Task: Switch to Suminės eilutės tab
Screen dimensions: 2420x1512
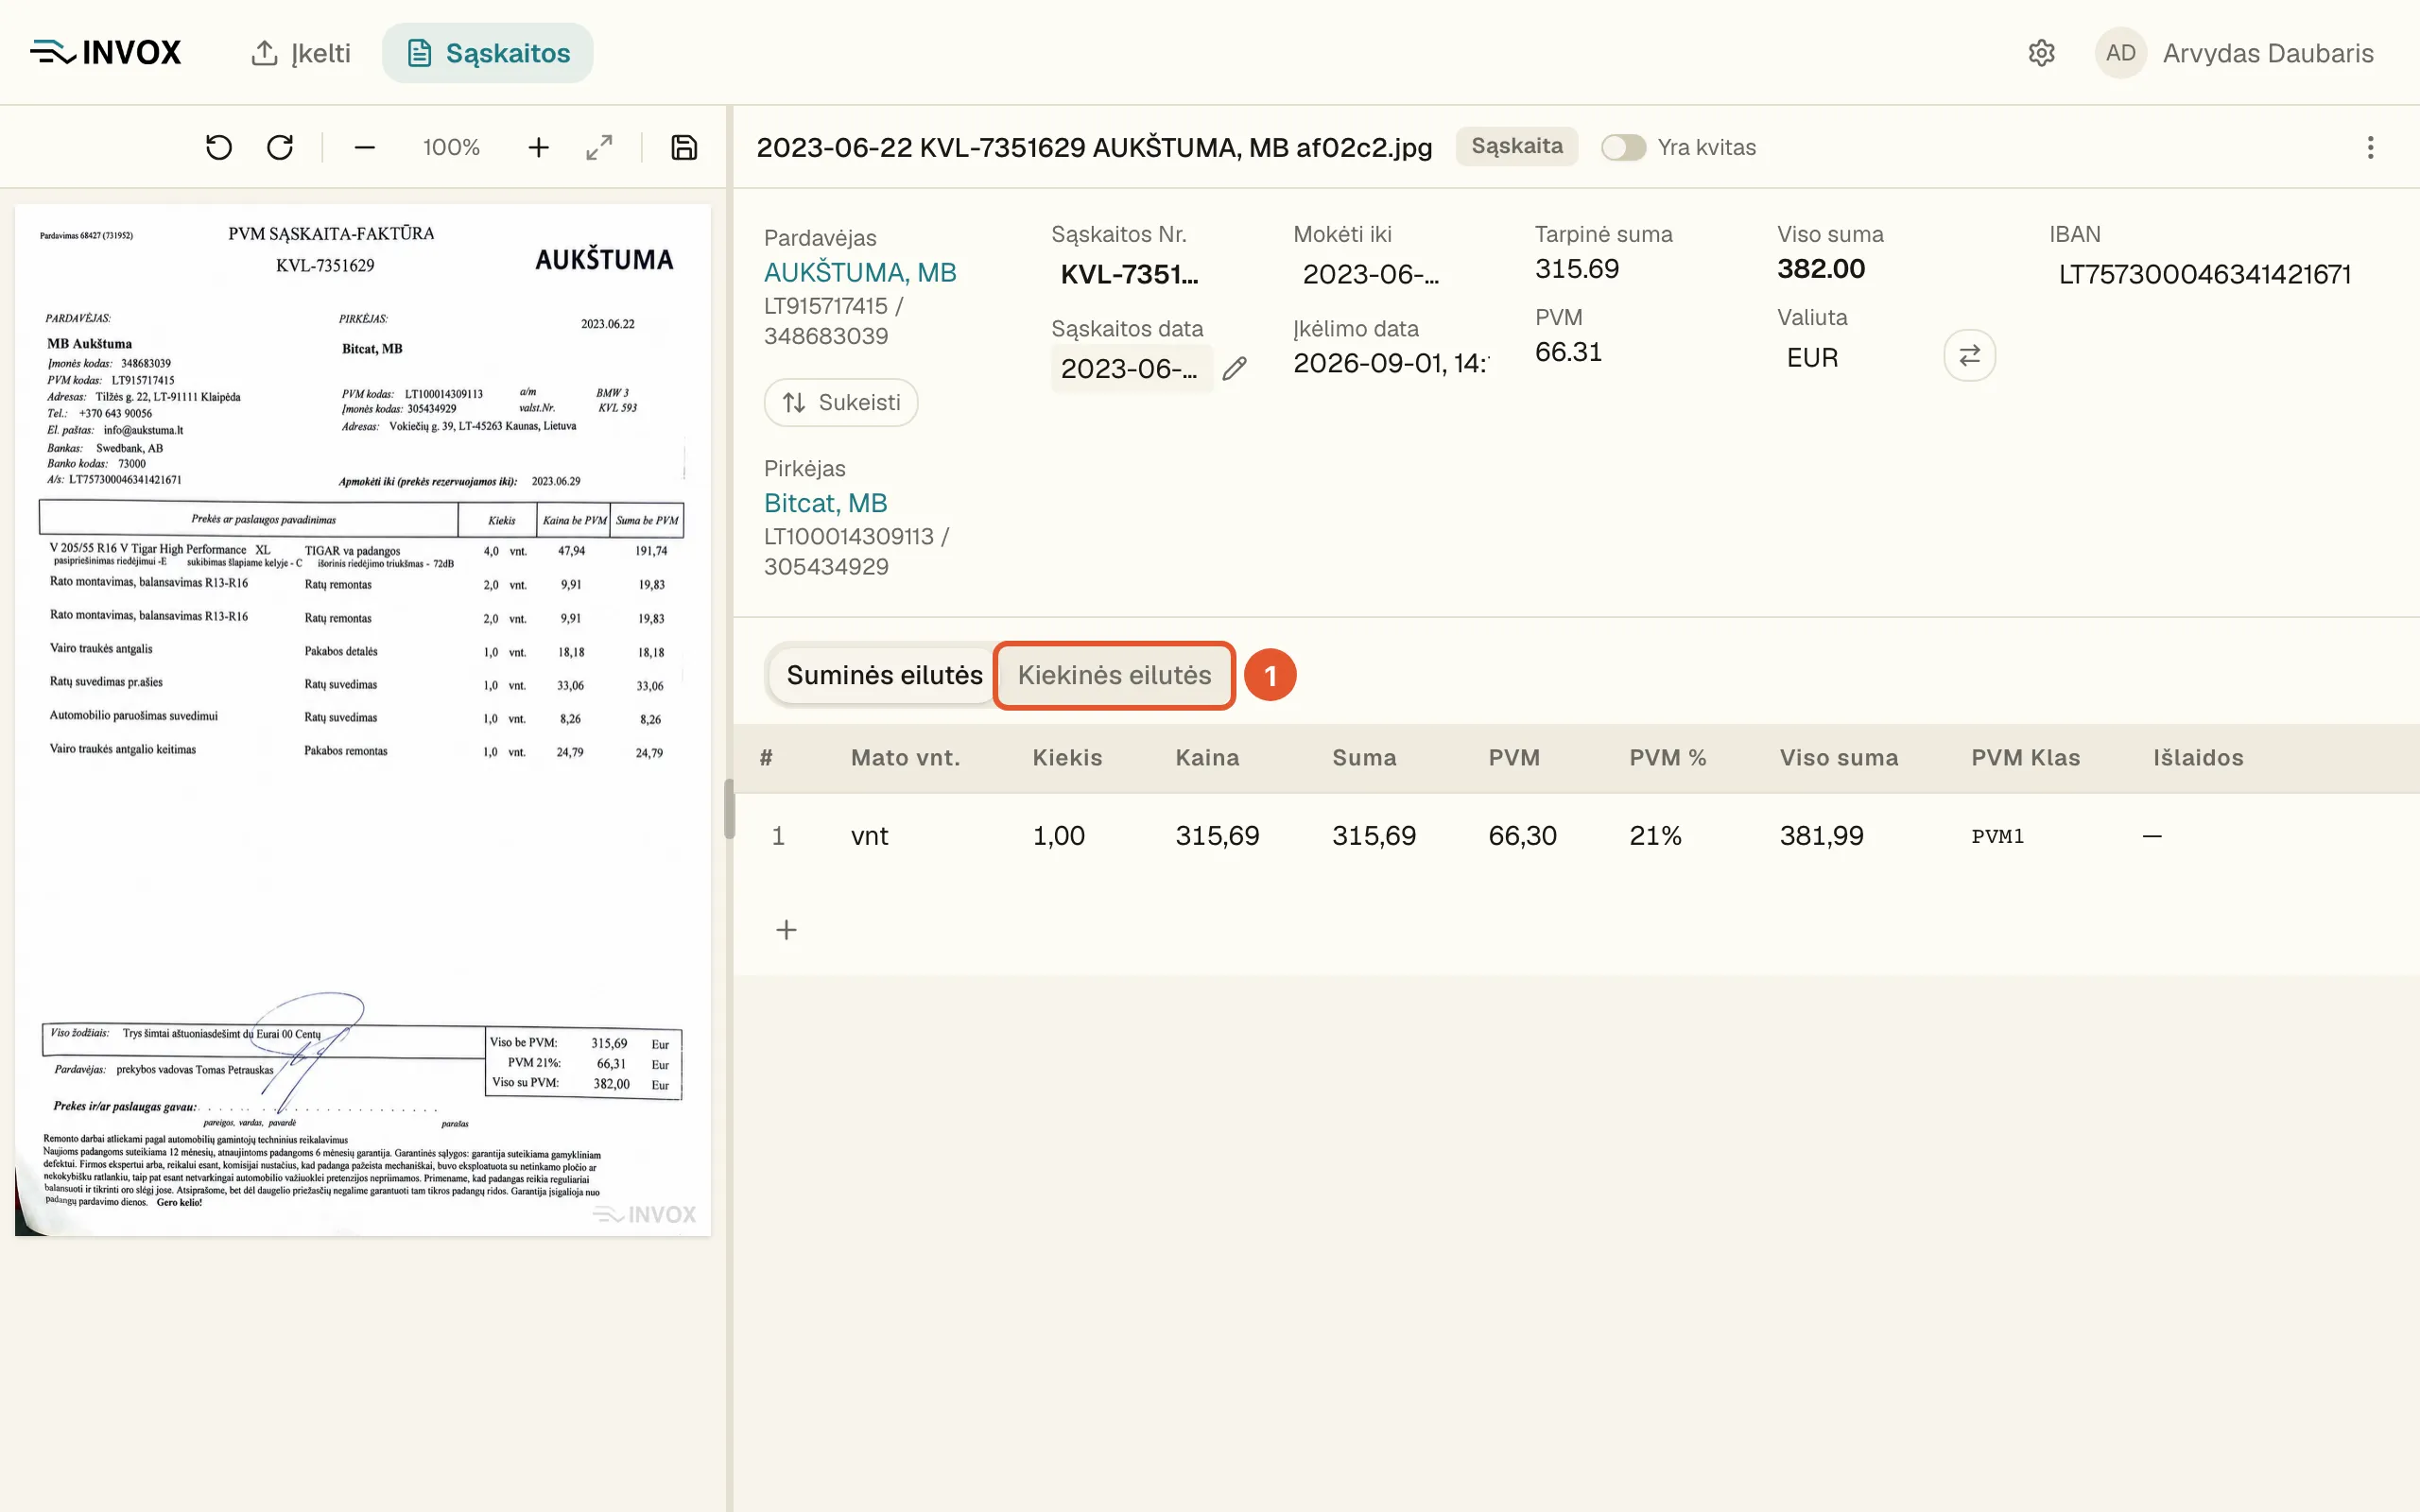Action: (x=884, y=675)
